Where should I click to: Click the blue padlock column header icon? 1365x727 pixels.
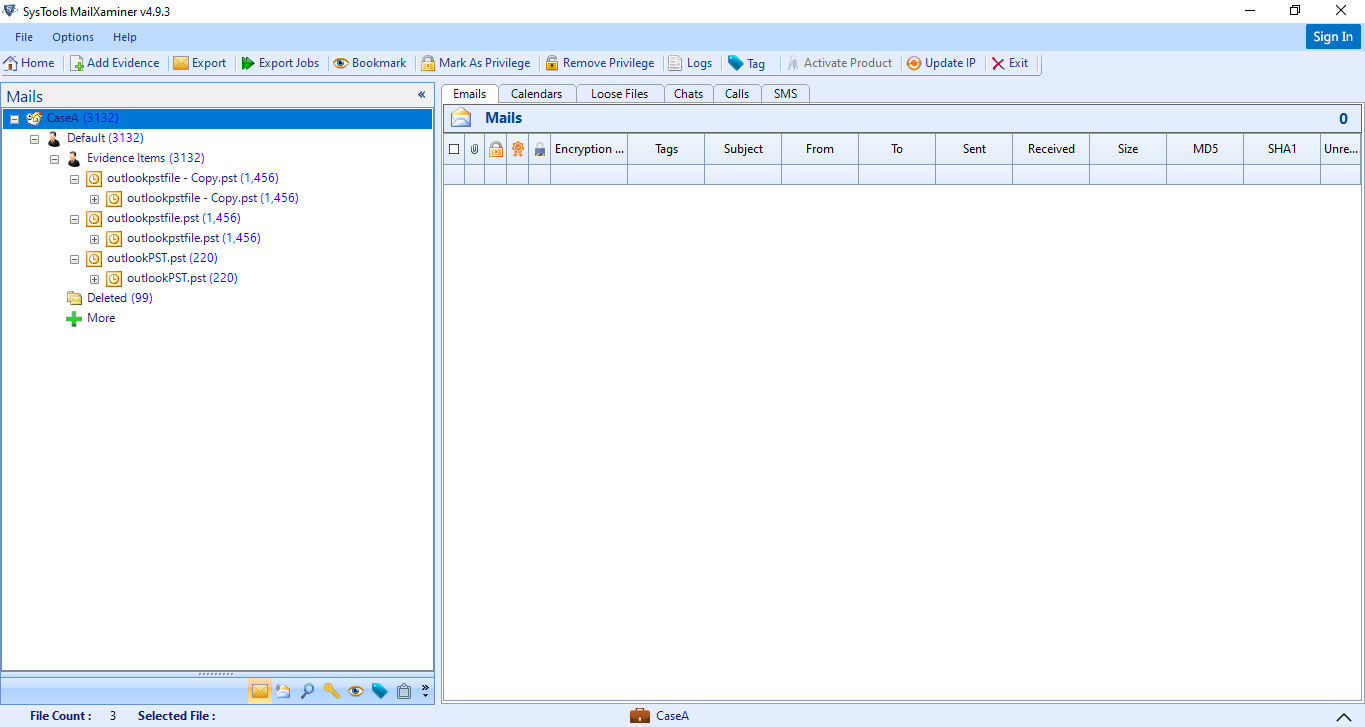pyautogui.click(x=540, y=149)
